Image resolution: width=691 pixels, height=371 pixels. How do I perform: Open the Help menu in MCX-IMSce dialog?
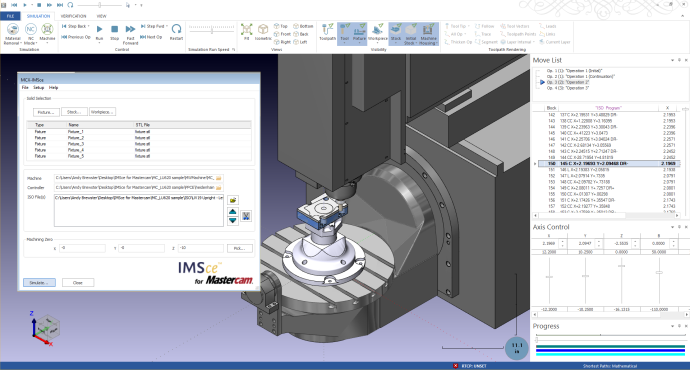[53, 88]
